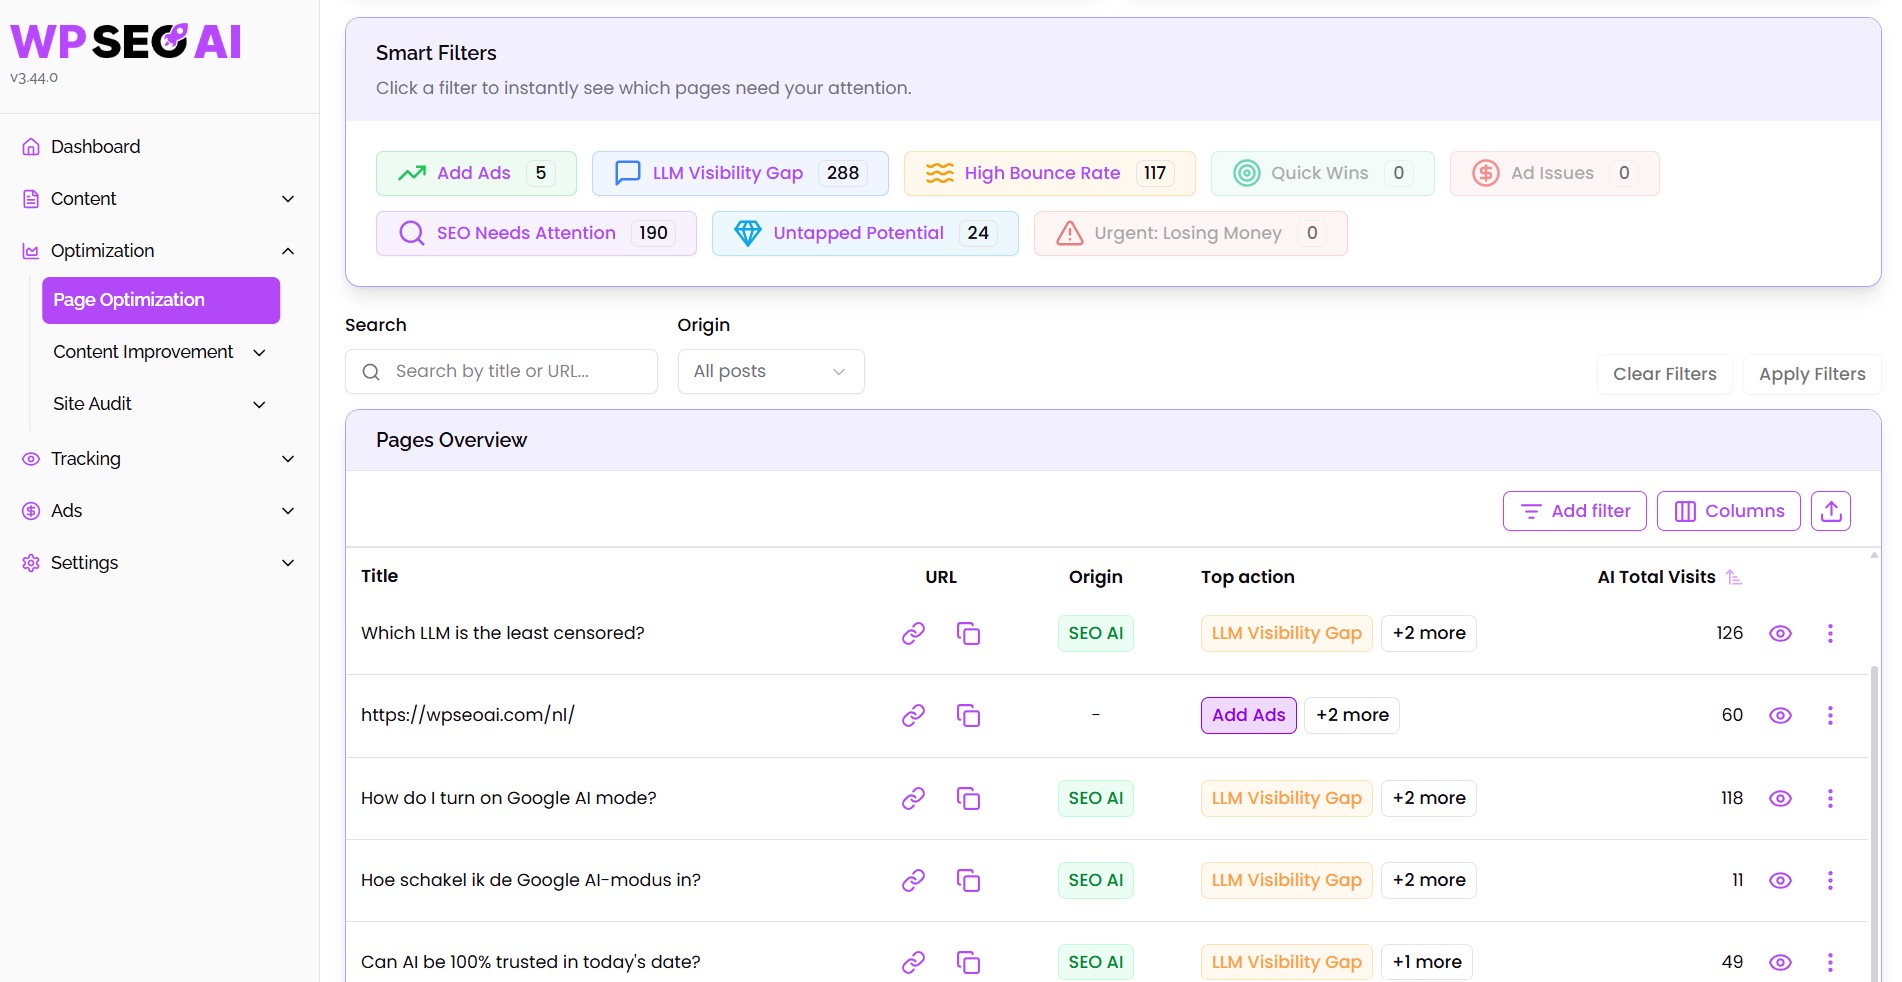The image size is (1902, 982).
Task: View details eye for "Can AI be 100% trusted" row
Action: point(1780,962)
